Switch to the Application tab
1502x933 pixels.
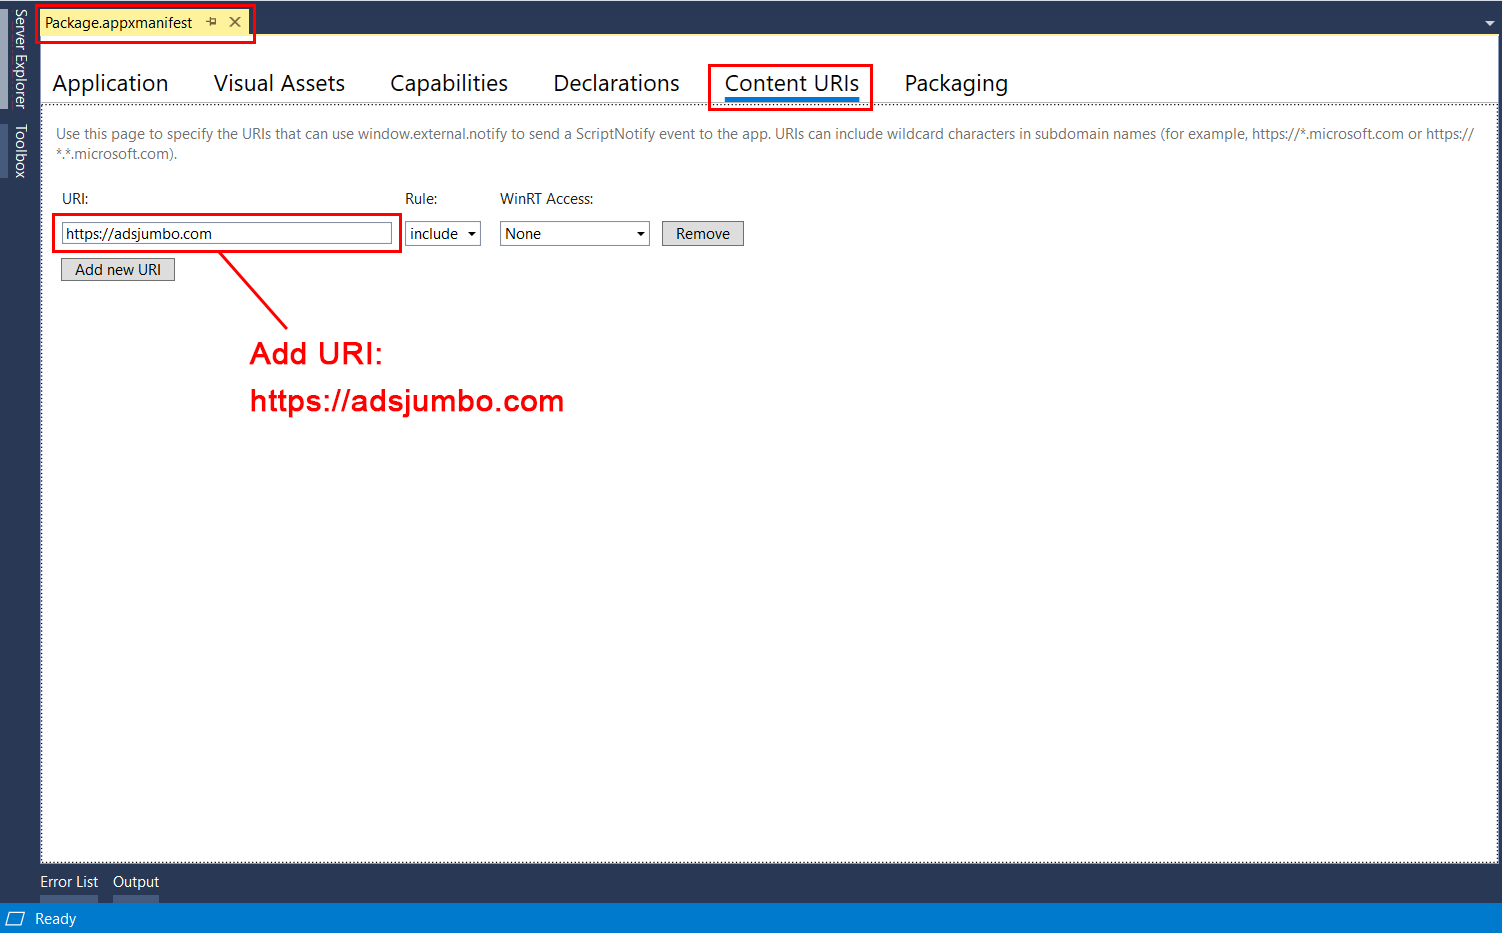tap(110, 84)
